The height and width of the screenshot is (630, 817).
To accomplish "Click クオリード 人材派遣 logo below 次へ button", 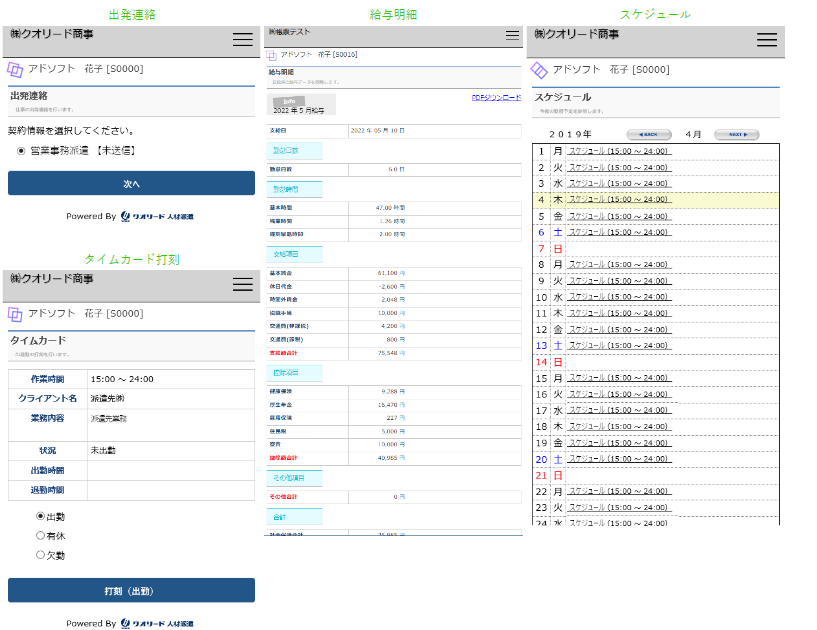I will 157,216.
